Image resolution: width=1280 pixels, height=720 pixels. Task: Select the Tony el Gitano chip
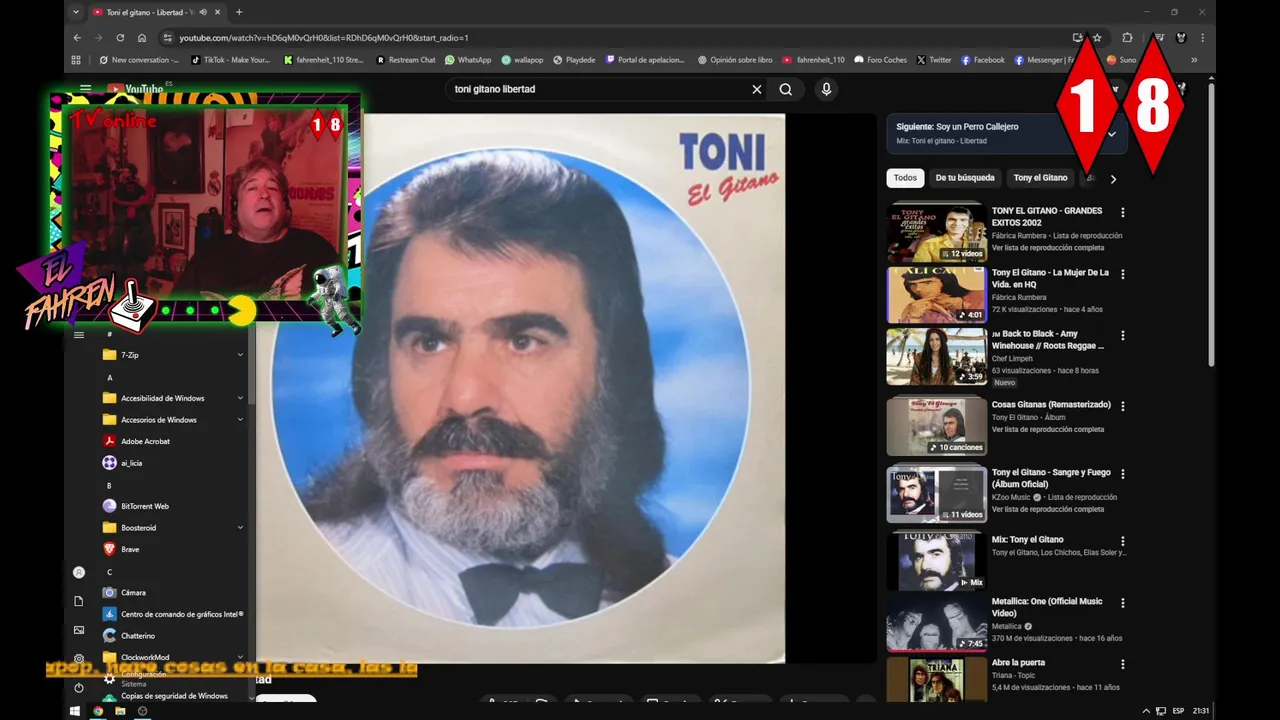tap(1041, 178)
